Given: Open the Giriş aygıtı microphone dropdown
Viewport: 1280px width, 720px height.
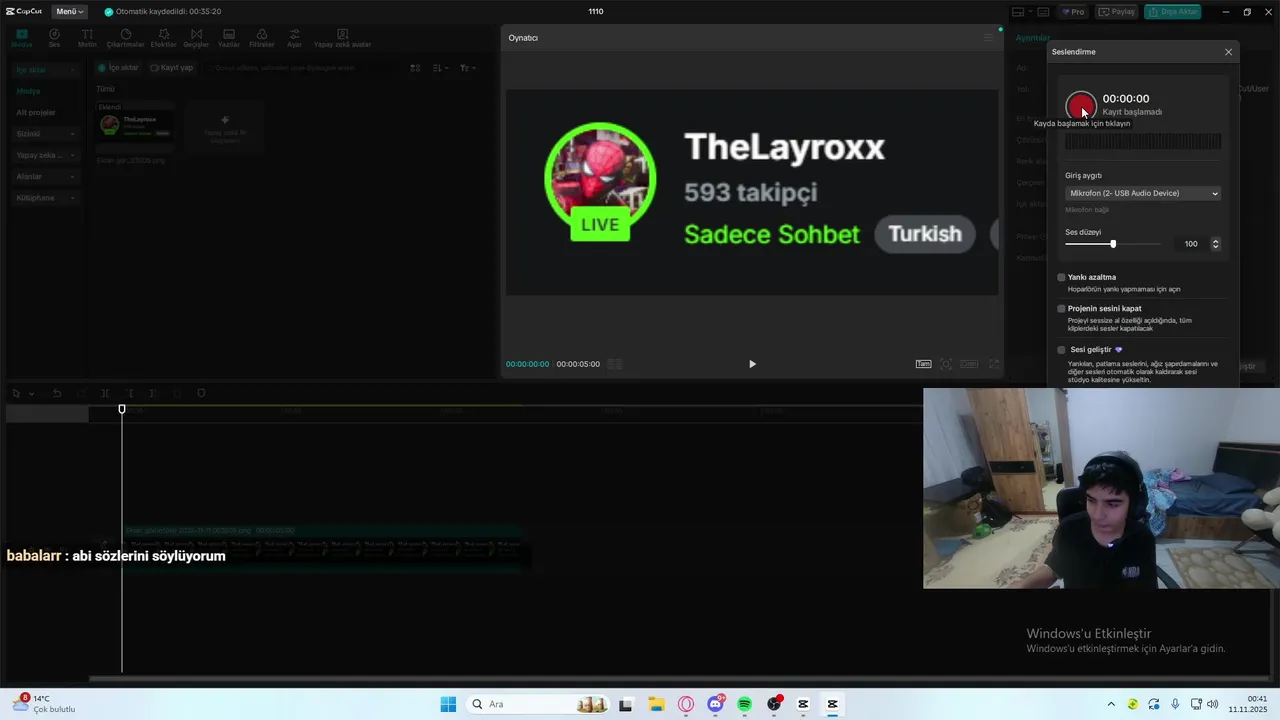Looking at the screenshot, I should (1143, 193).
